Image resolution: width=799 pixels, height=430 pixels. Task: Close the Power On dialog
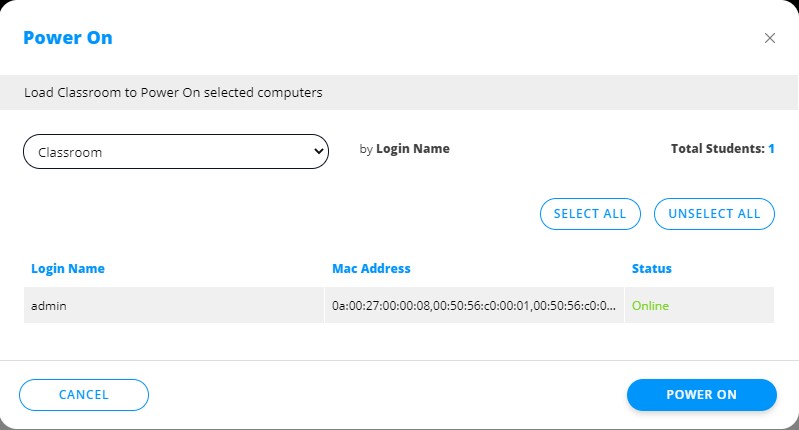(770, 38)
